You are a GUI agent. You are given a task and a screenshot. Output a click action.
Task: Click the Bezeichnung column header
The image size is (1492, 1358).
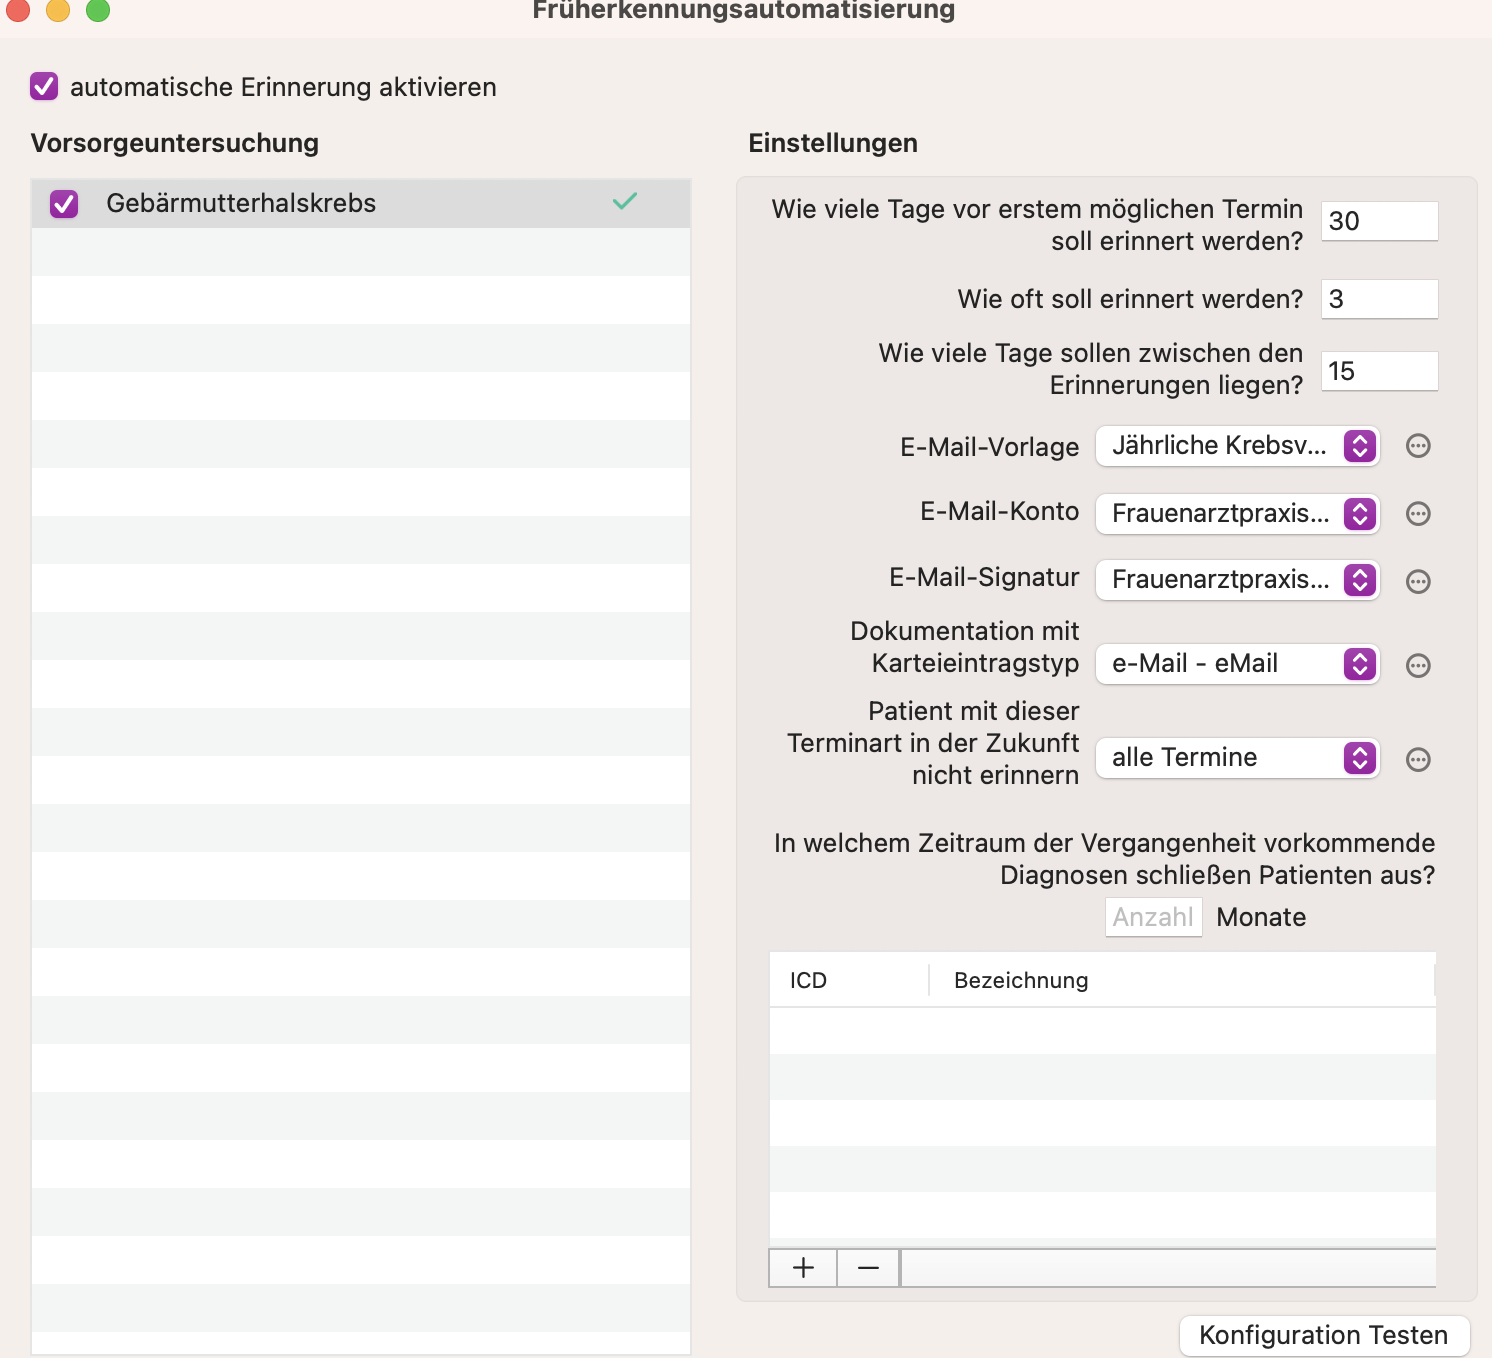coord(1182,980)
